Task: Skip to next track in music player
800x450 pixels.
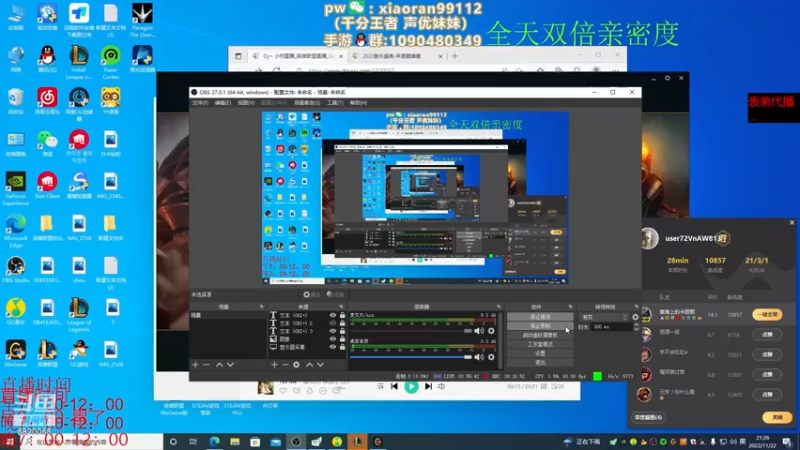Action: [429, 386]
